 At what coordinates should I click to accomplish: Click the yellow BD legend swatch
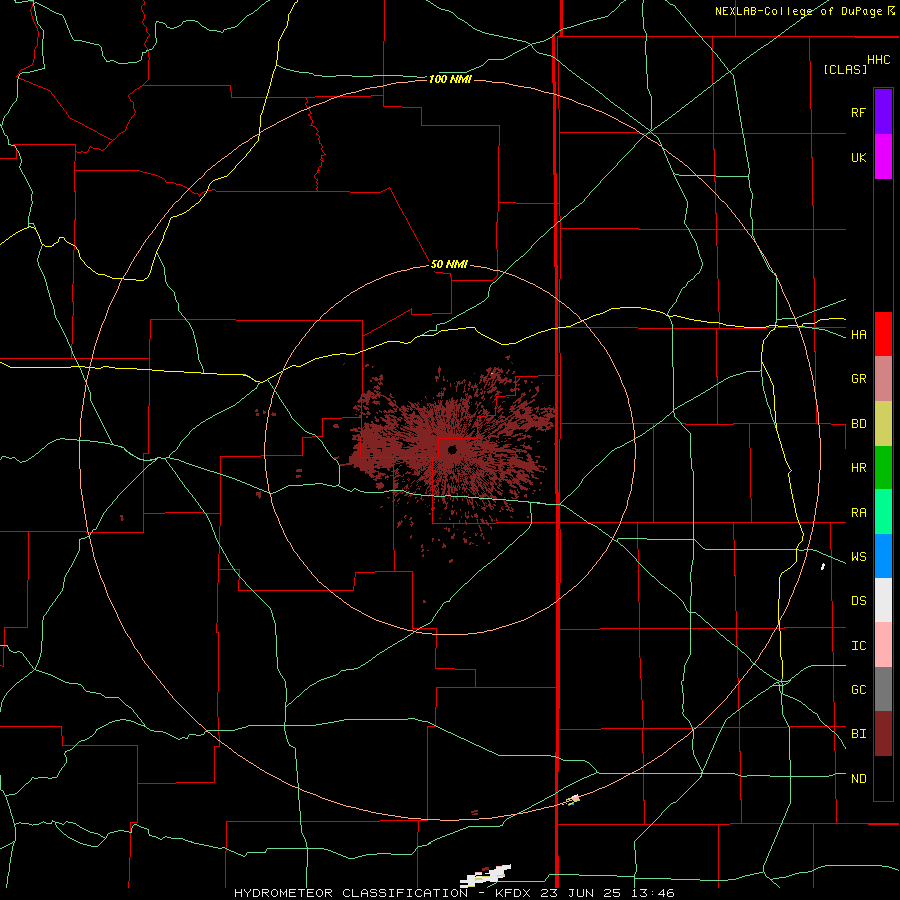point(883,424)
